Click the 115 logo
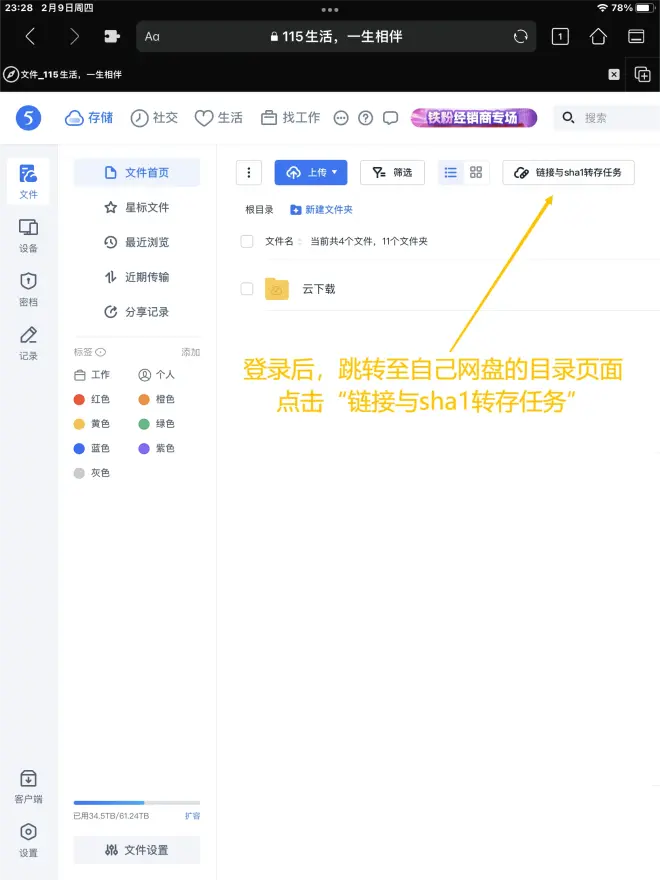 pos(28,118)
